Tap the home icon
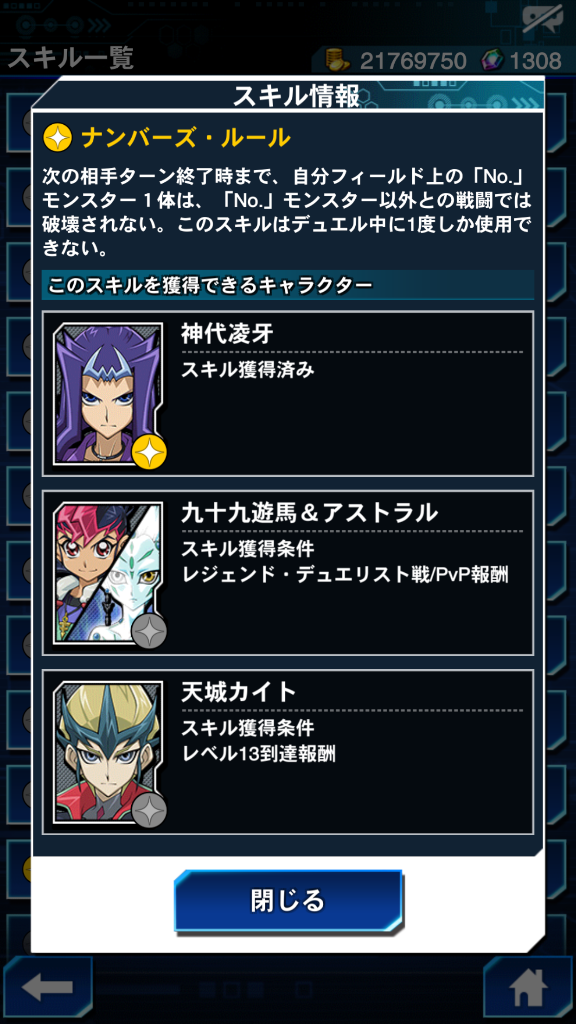576x1024 pixels. click(x=528, y=989)
